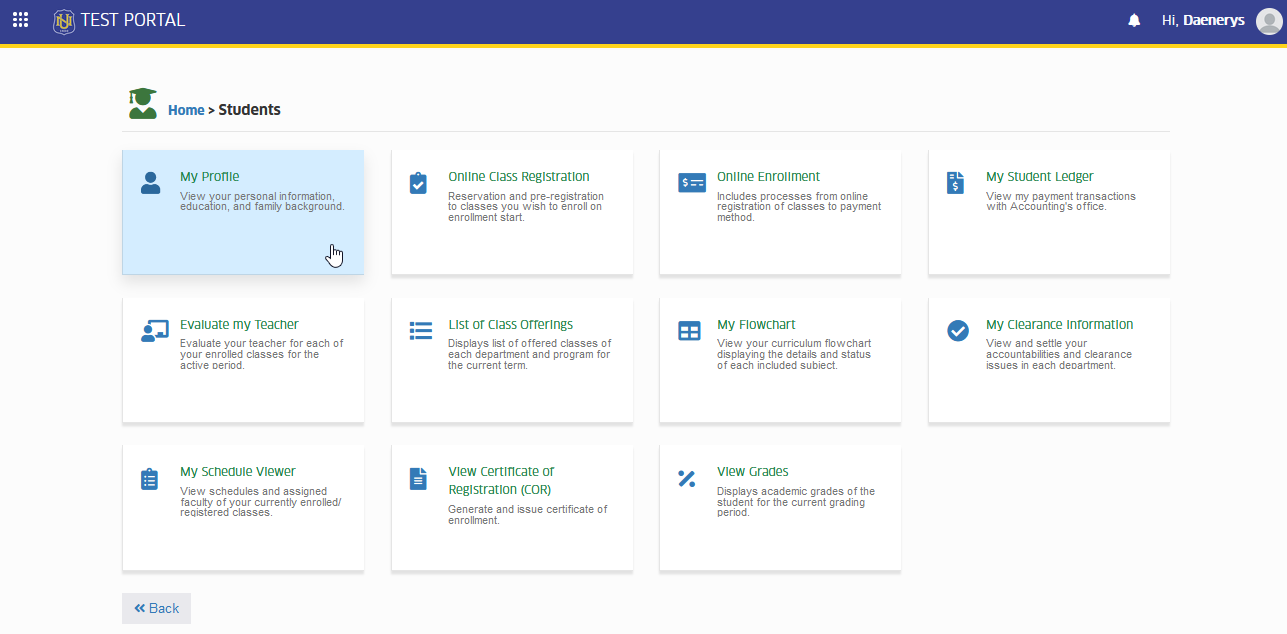Image resolution: width=1287 pixels, height=634 pixels.
Task: Click the Students breadcrumb text
Action: pyautogui.click(x=250, y=110)
